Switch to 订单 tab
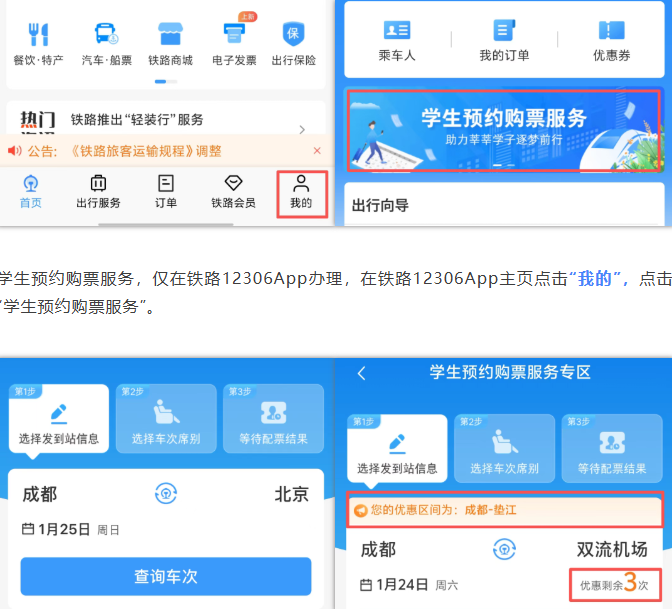Viewport: 672px width, 609px height. 166,190
